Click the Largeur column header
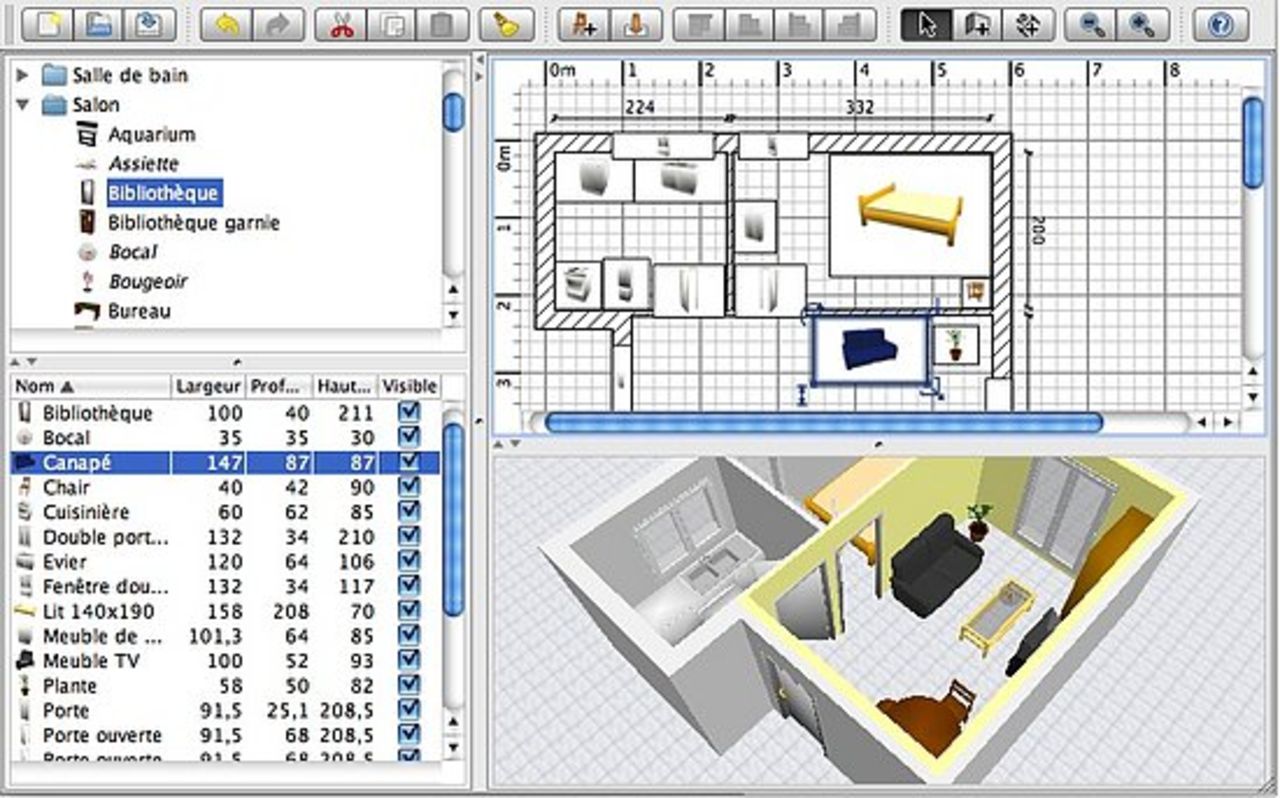Image resolution: width=1280 pixels, height=798 pixels. click(x=208, y=386)
